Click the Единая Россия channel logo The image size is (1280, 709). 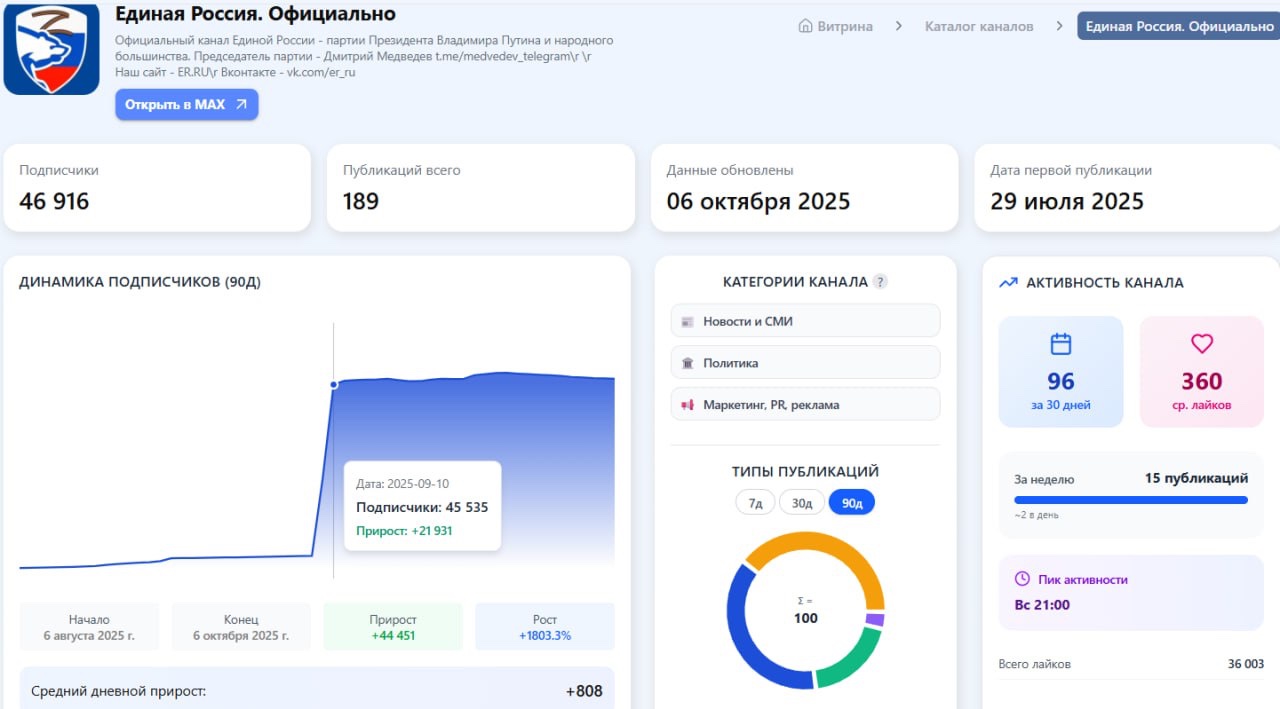(51, 48)
